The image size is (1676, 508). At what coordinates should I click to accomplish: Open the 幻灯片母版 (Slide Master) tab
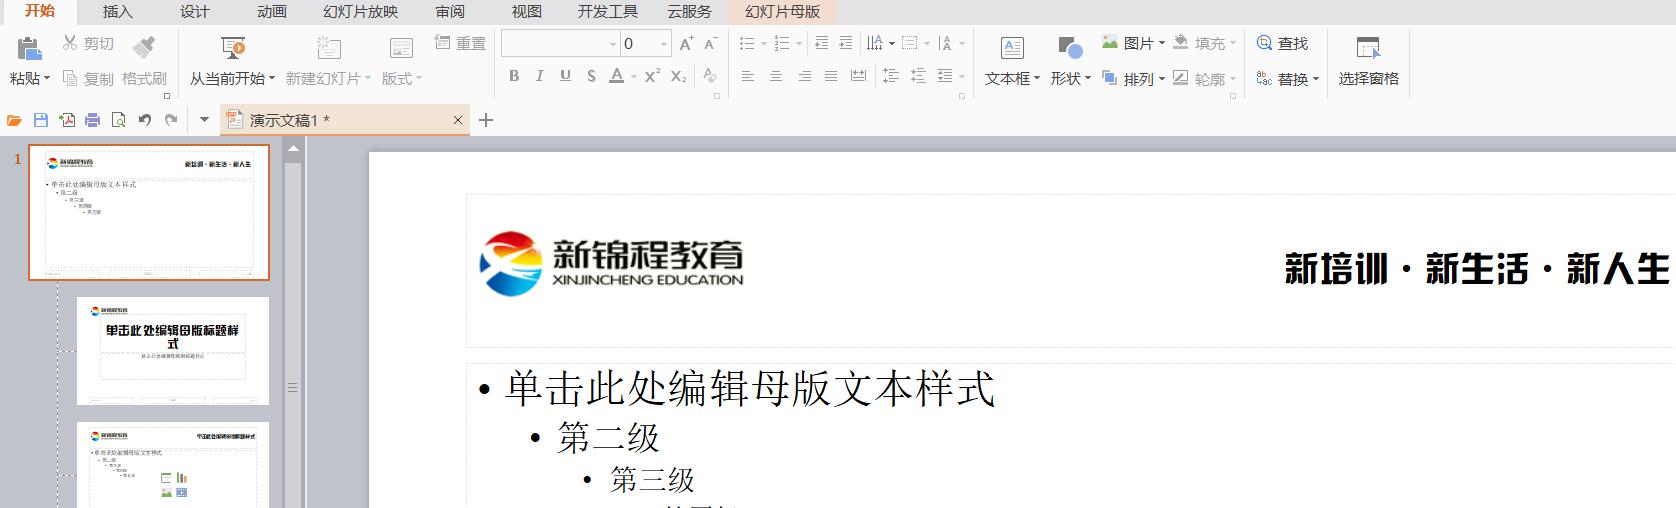coord(782,12)
